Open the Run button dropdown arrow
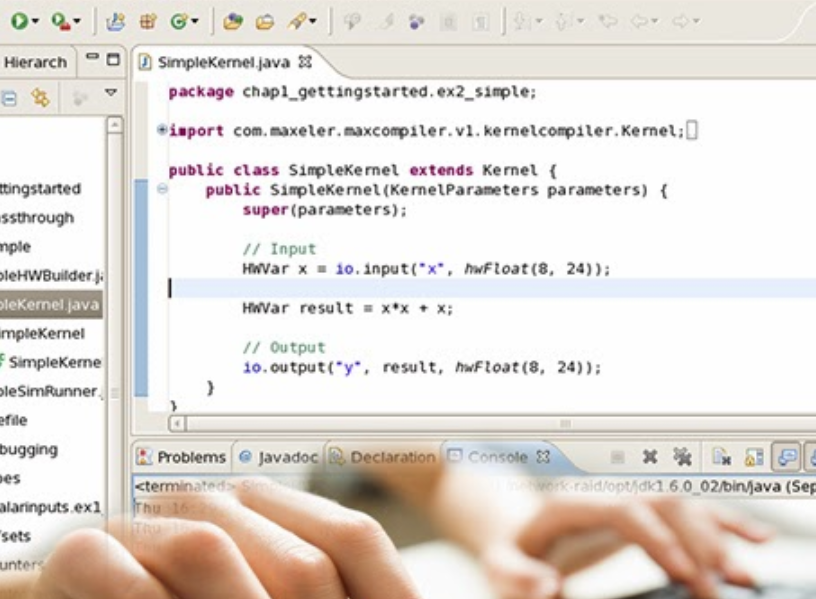This screenshot has width=816, height=599. [x=35, y=21]
